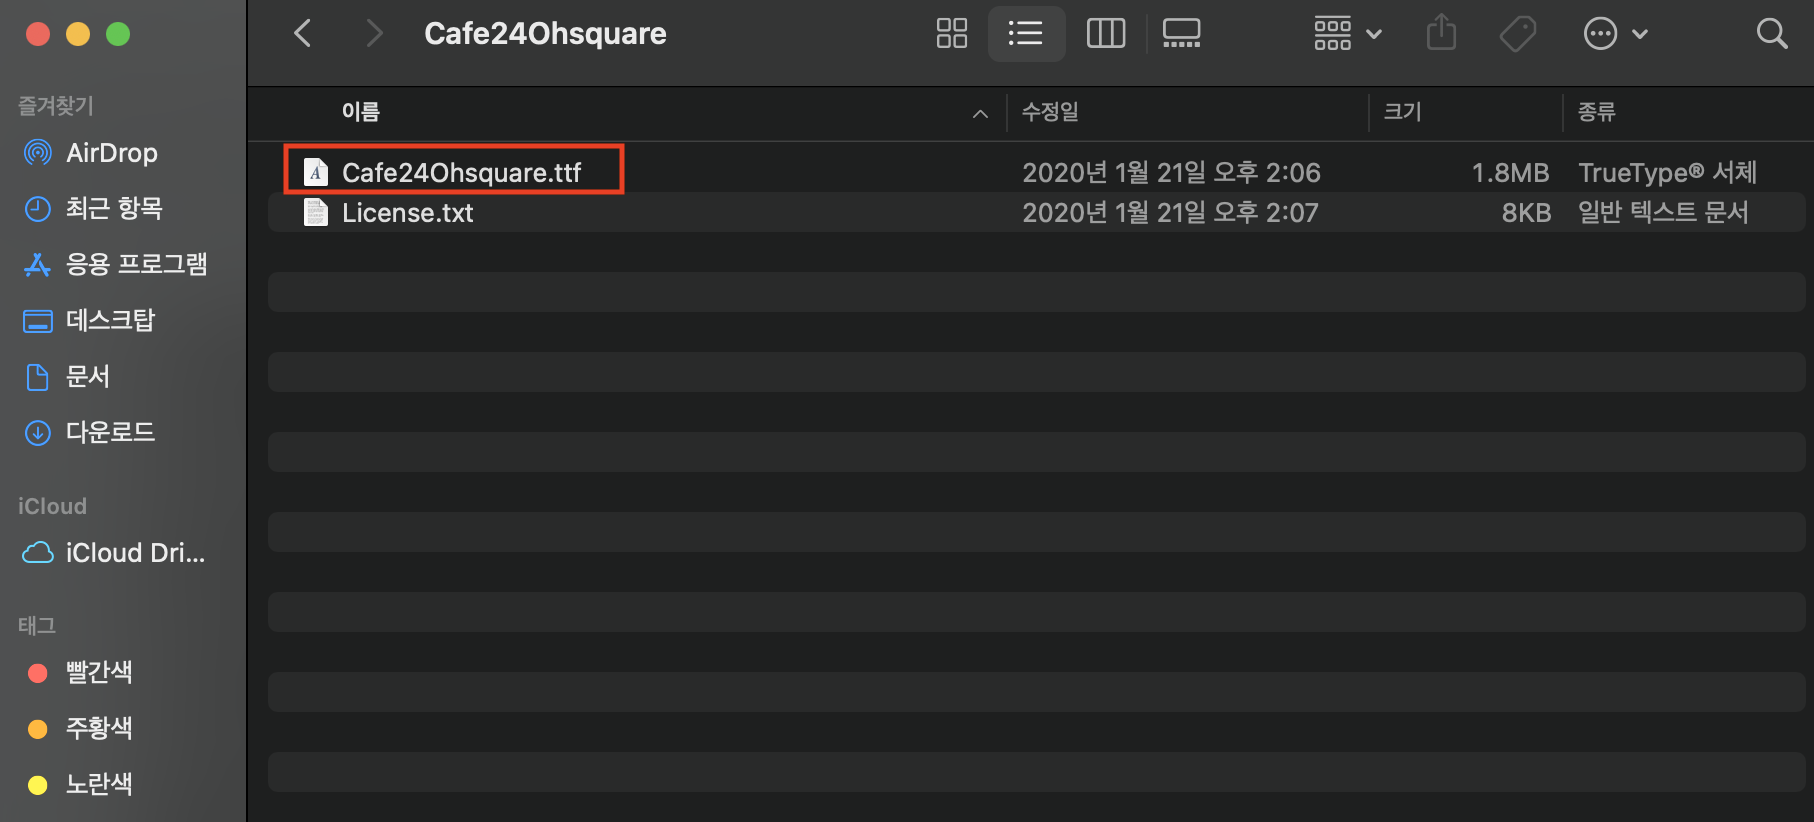Click the TrueType® 서체 kind cell

(x=1667, y=172)
